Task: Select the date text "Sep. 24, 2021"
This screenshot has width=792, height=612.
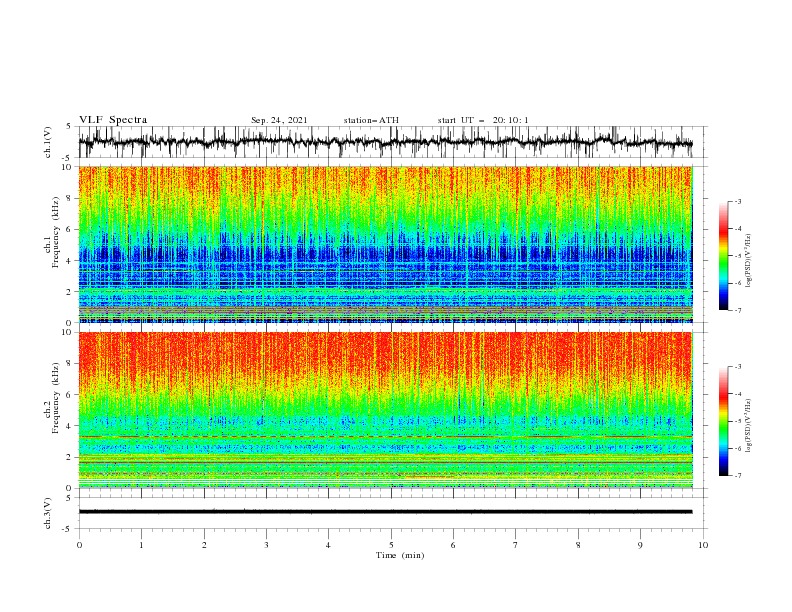Action: tap(279, 120)
